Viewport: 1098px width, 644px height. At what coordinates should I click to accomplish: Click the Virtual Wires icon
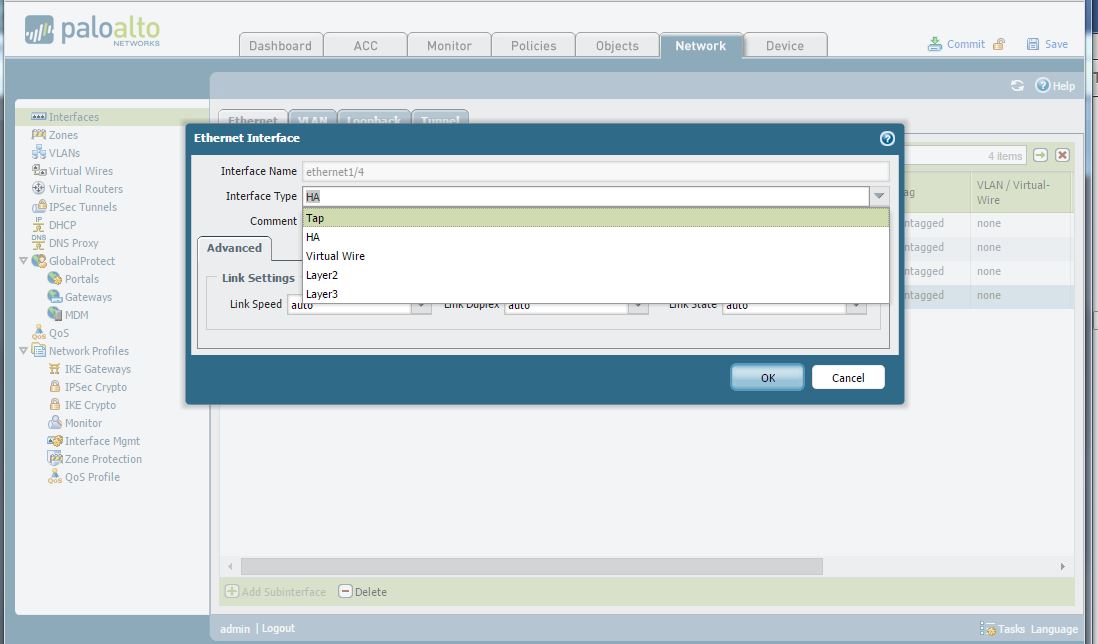pyautogui.click(x=39, y=170)
